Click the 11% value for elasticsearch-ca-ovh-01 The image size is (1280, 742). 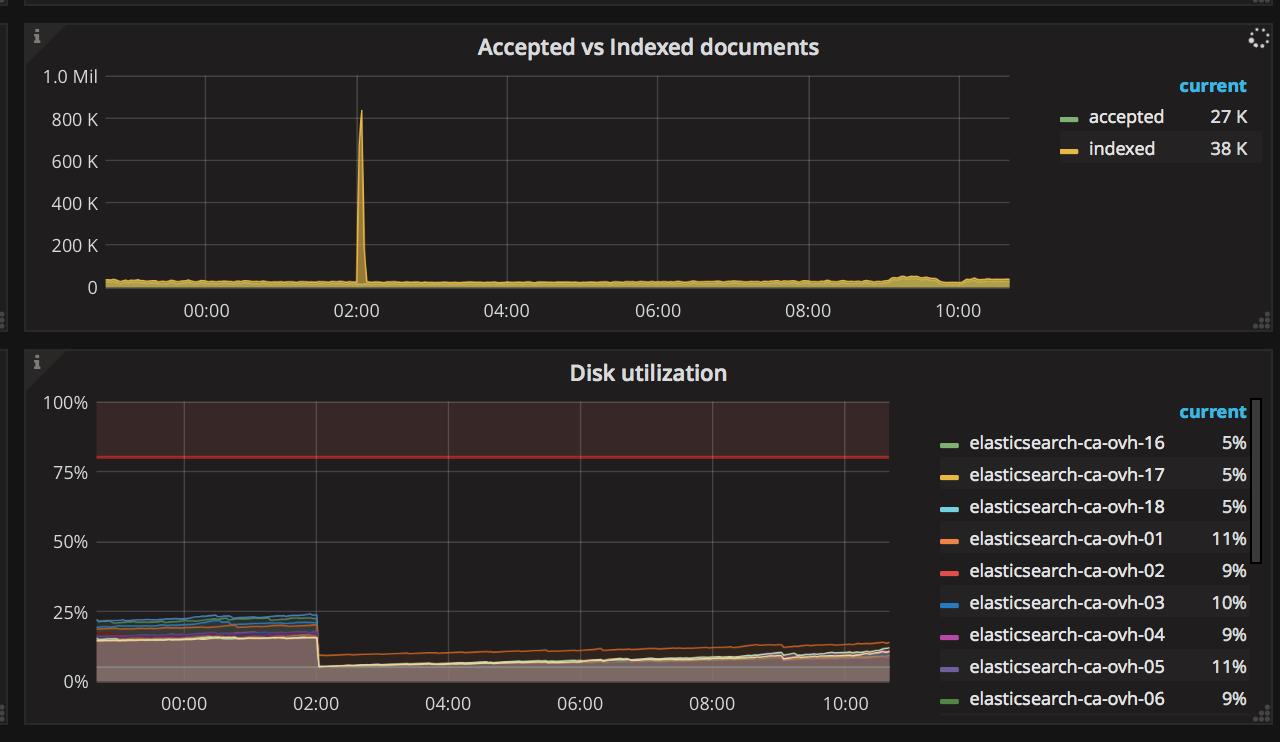pos(1229,539)
